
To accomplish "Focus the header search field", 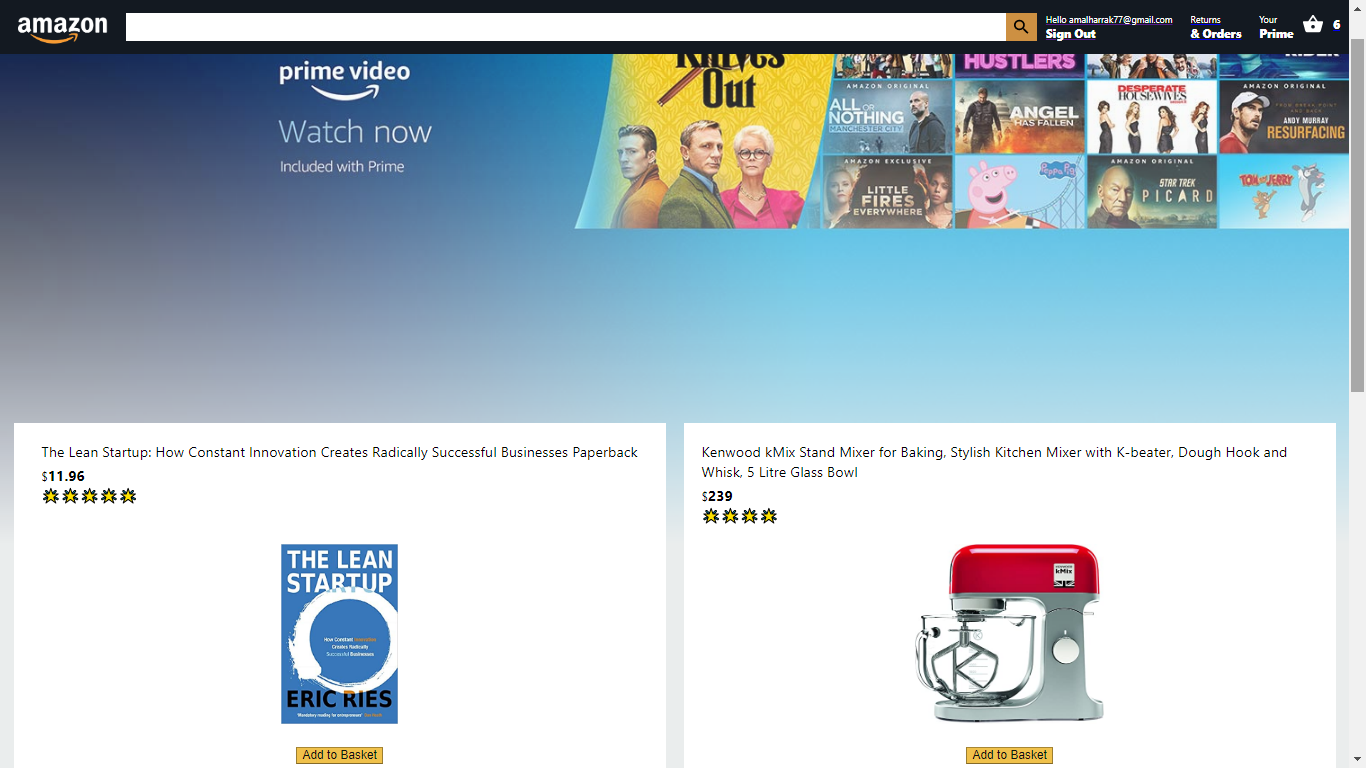I will click(x=566, y=27).
